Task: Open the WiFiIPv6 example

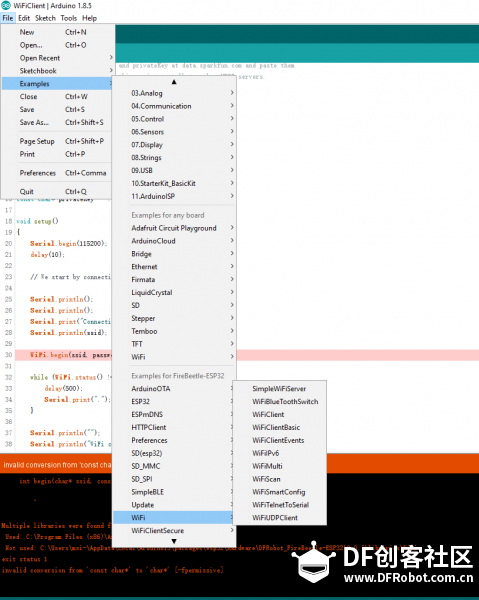Action: click(x=280, y=453)
